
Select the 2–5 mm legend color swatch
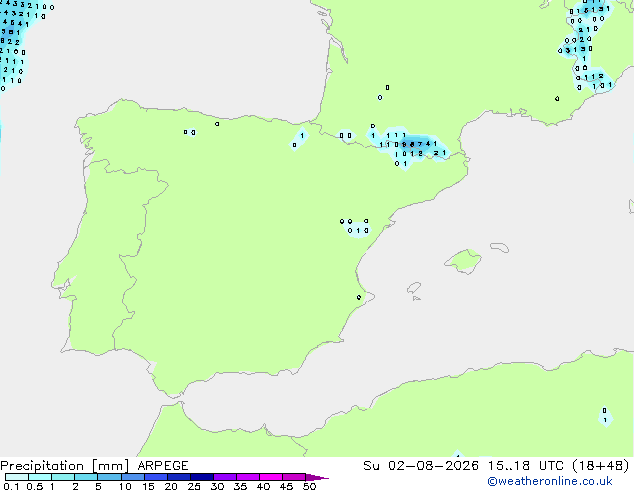pos(86,477)
